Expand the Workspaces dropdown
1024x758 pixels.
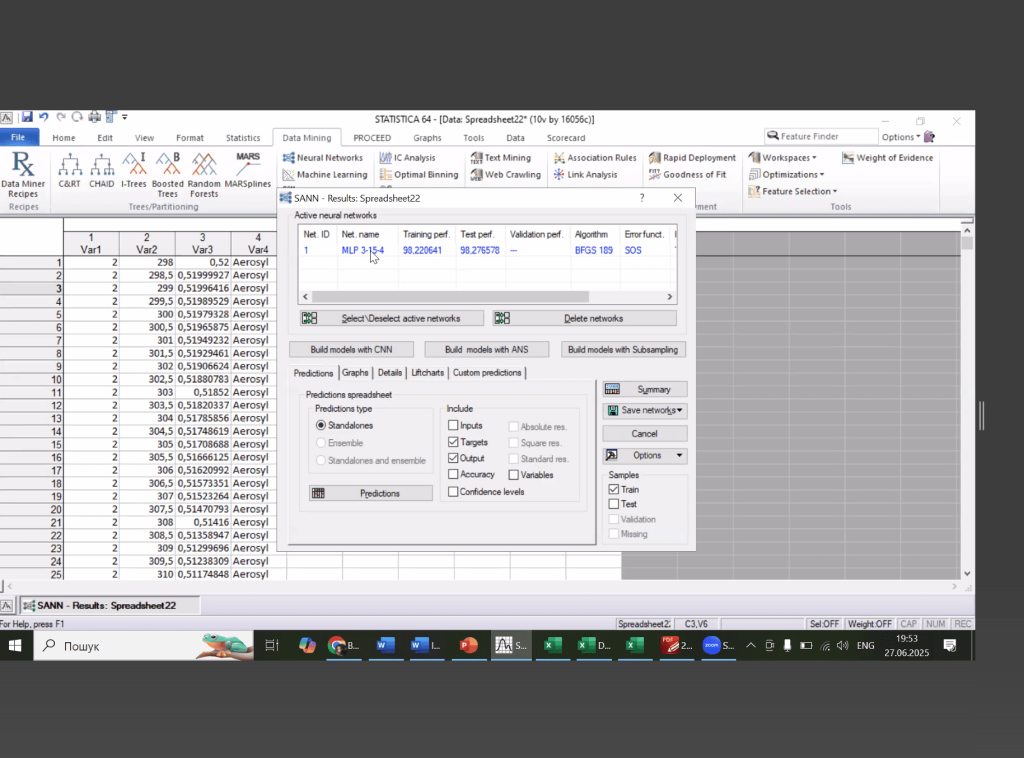click(783, 158)
